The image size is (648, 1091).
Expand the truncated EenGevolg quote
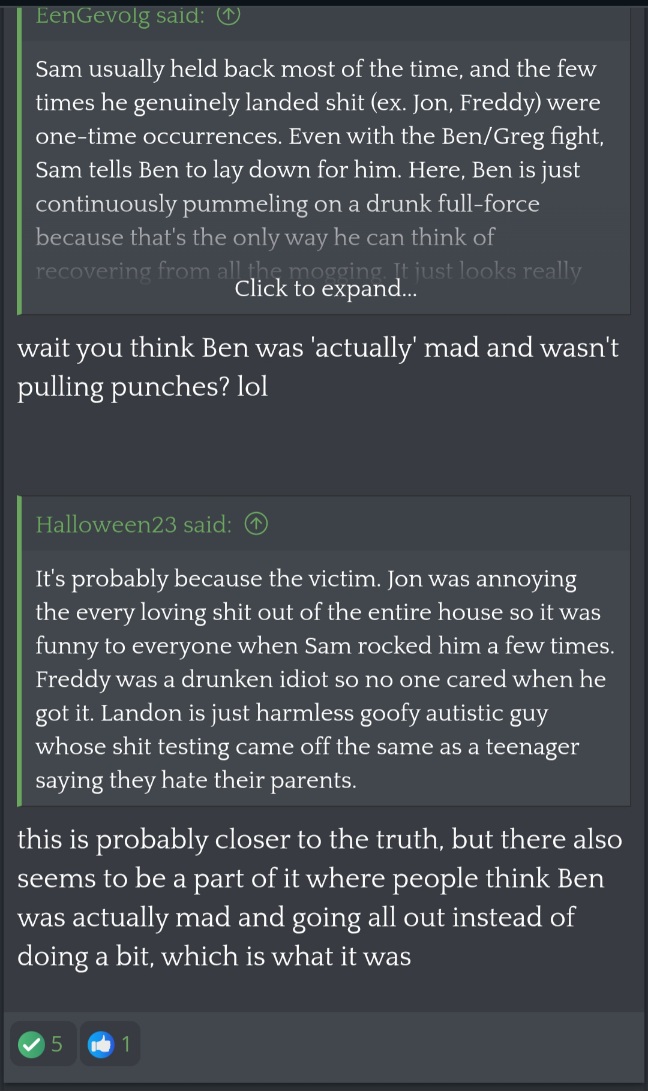point(326,288)
